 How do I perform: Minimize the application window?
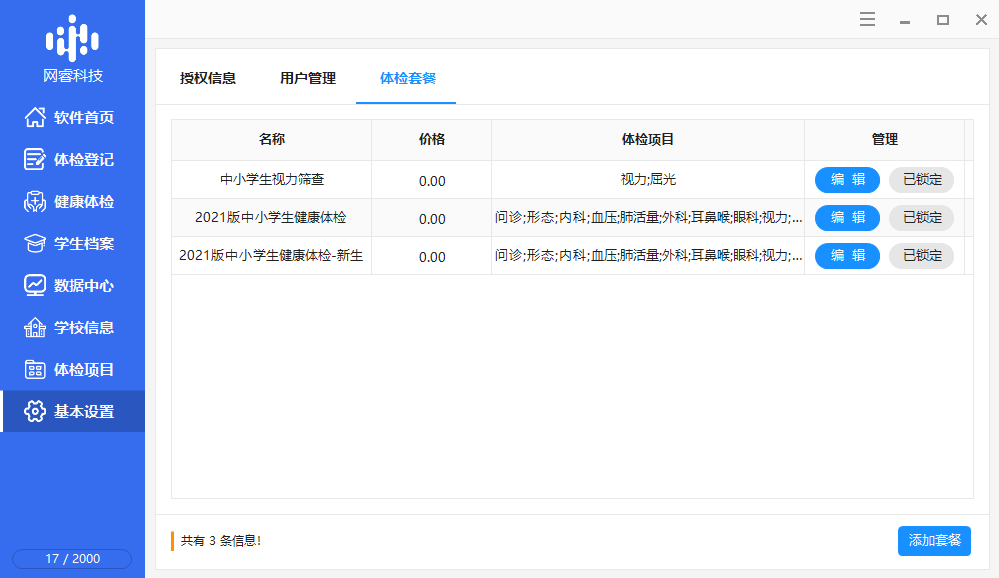pos(905,21)
